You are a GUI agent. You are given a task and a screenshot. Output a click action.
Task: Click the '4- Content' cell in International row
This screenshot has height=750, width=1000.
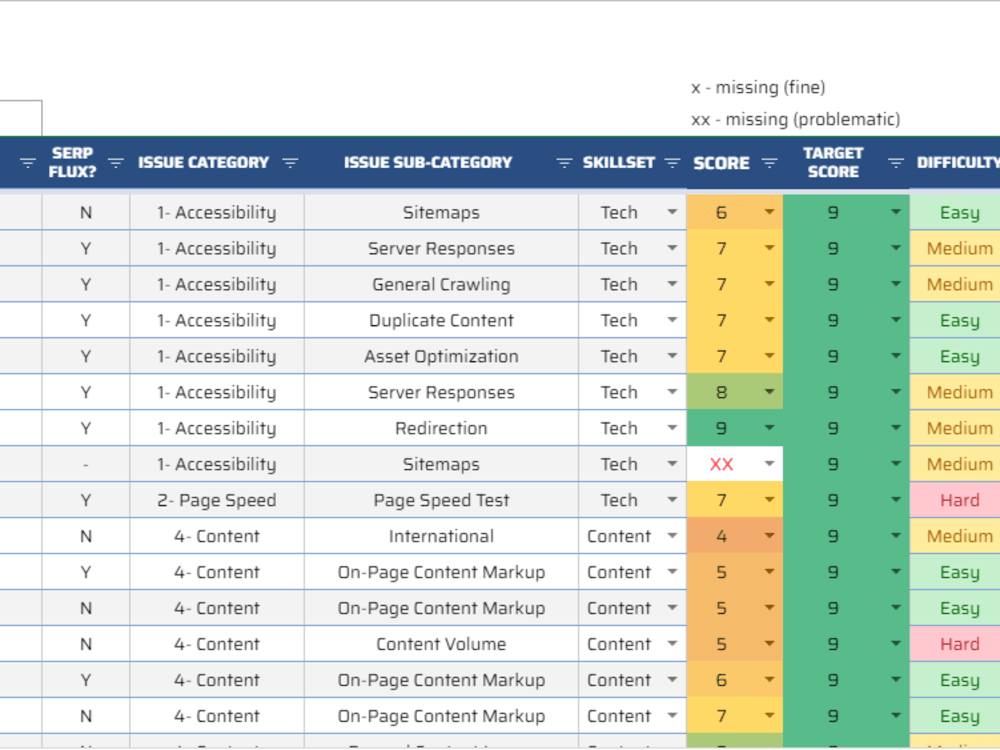click(217, 536)
